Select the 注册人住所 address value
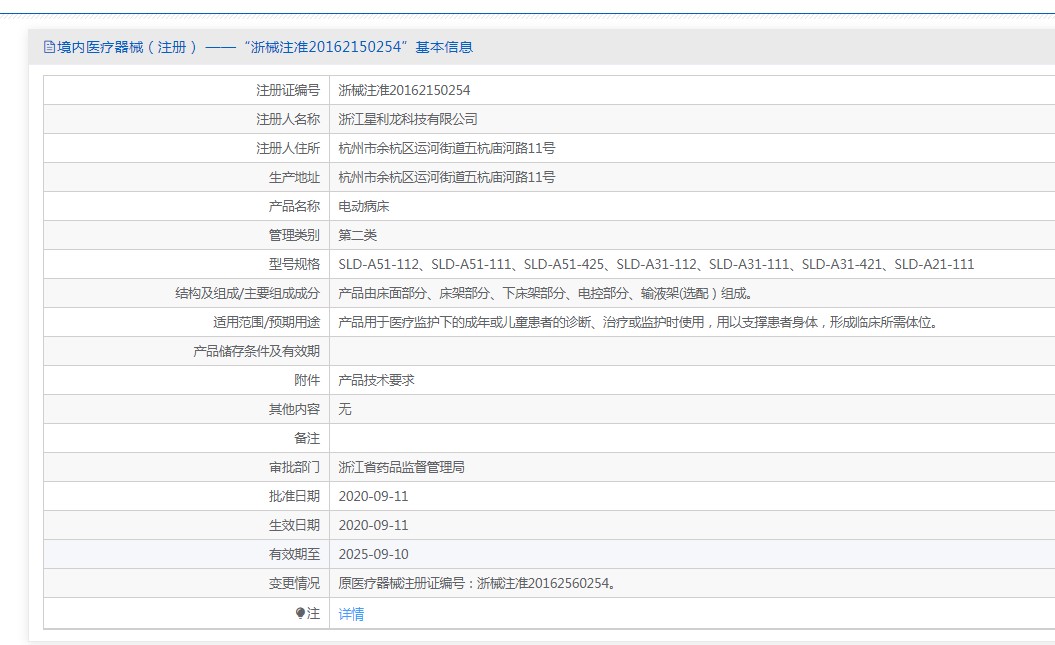Screen dimensions: 1055x645 click(x=446, y=148)
